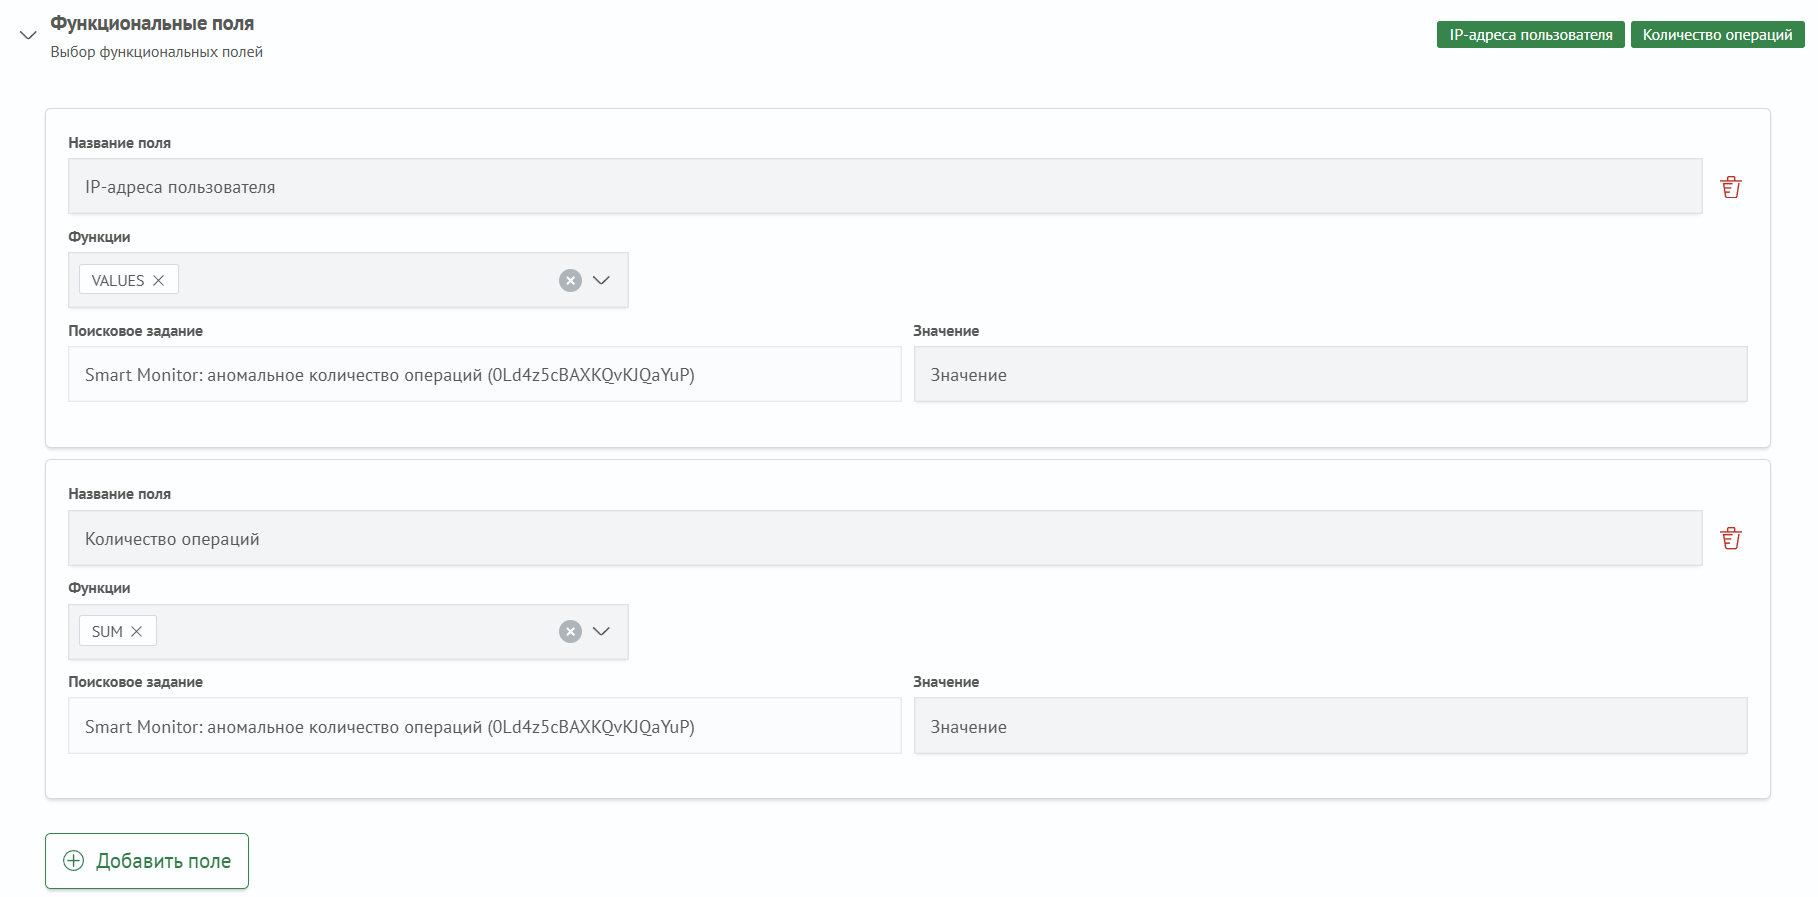
Task: Delete the Количество операций field via trash icon
Action: [1730, 539]
